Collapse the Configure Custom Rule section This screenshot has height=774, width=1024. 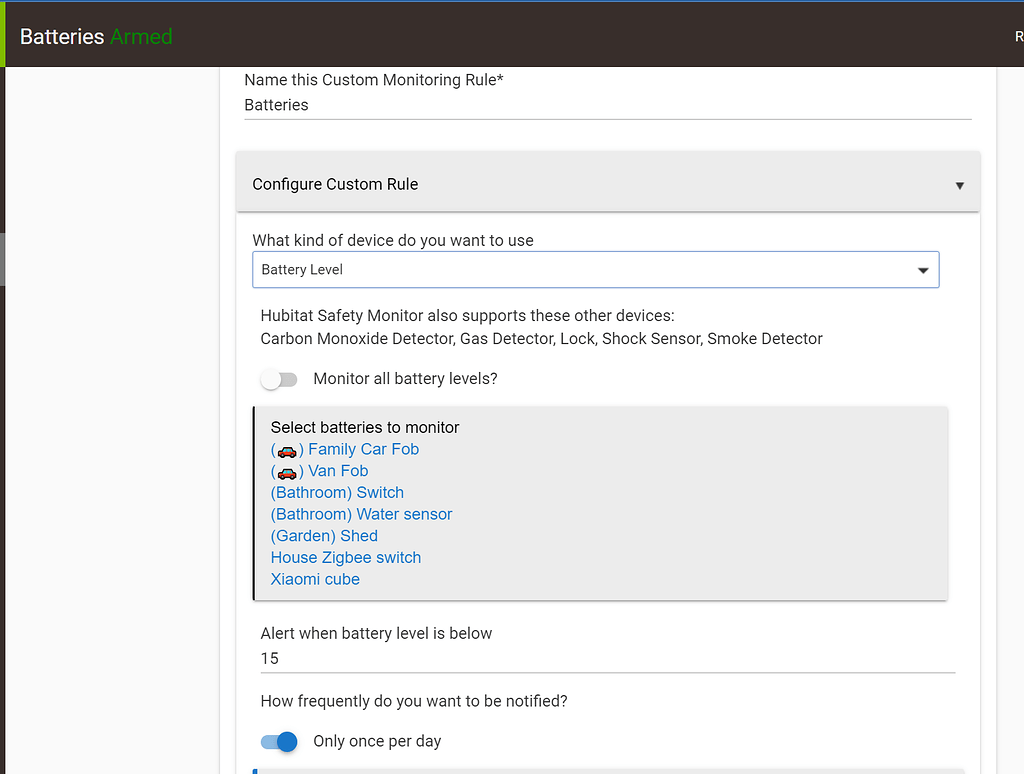(x=959, y=184)
